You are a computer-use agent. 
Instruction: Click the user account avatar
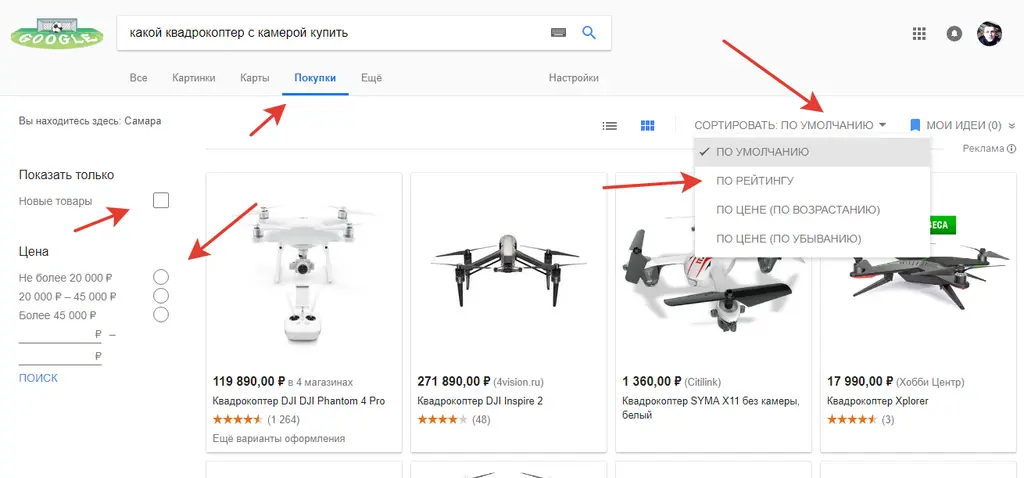click(989, 34)
